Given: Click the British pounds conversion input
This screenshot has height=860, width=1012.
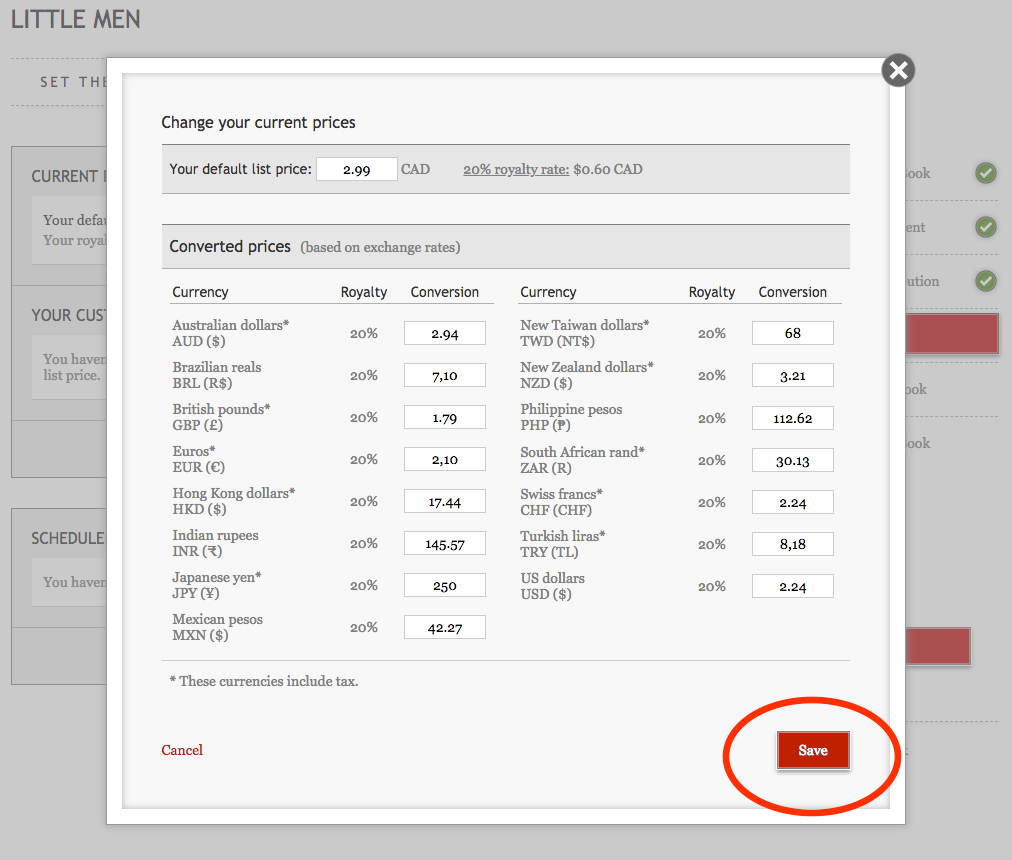Looking at the screenshot, I should [x=444, y=418].
